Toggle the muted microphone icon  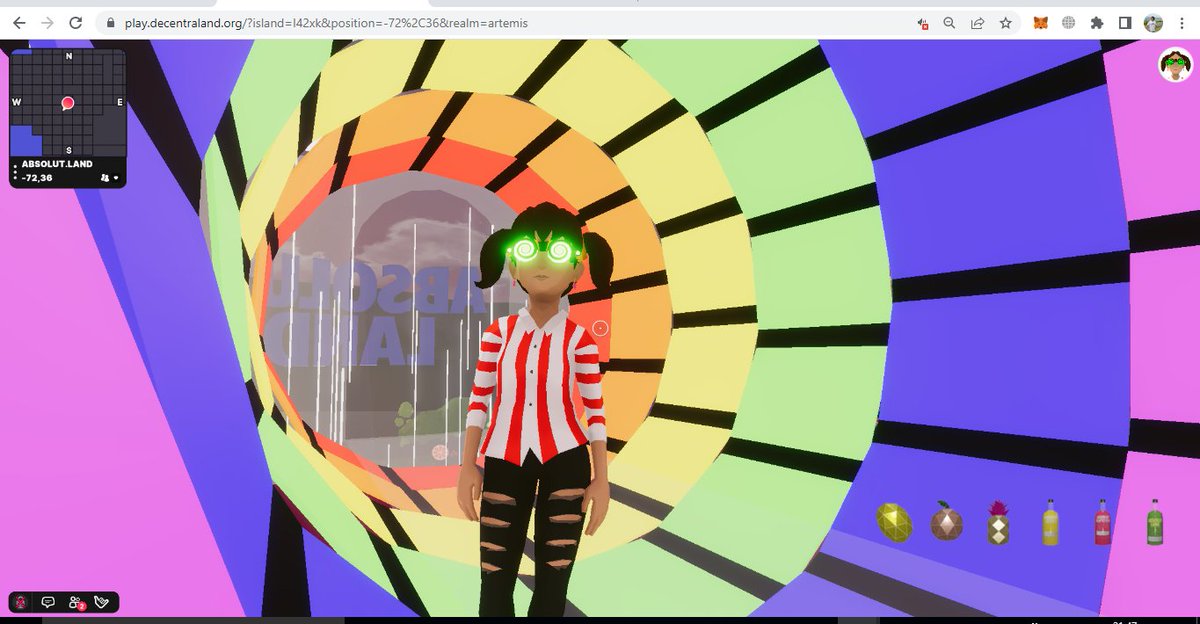pos(21,602)
